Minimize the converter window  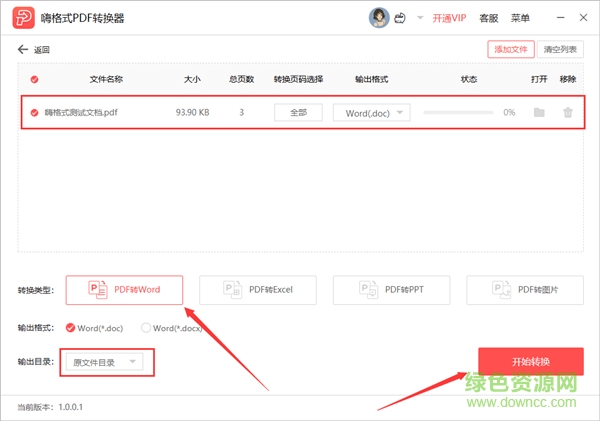(x=561, y=18)
